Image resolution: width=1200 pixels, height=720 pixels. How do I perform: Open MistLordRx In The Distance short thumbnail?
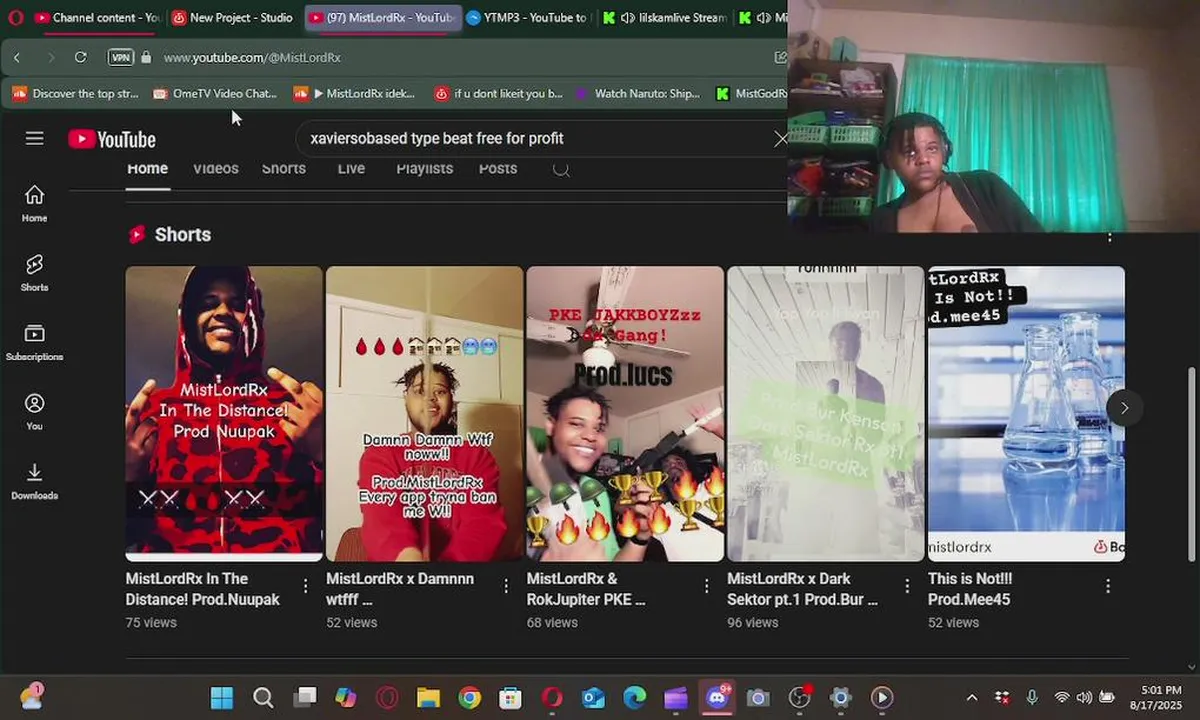(x=224, y=413)
